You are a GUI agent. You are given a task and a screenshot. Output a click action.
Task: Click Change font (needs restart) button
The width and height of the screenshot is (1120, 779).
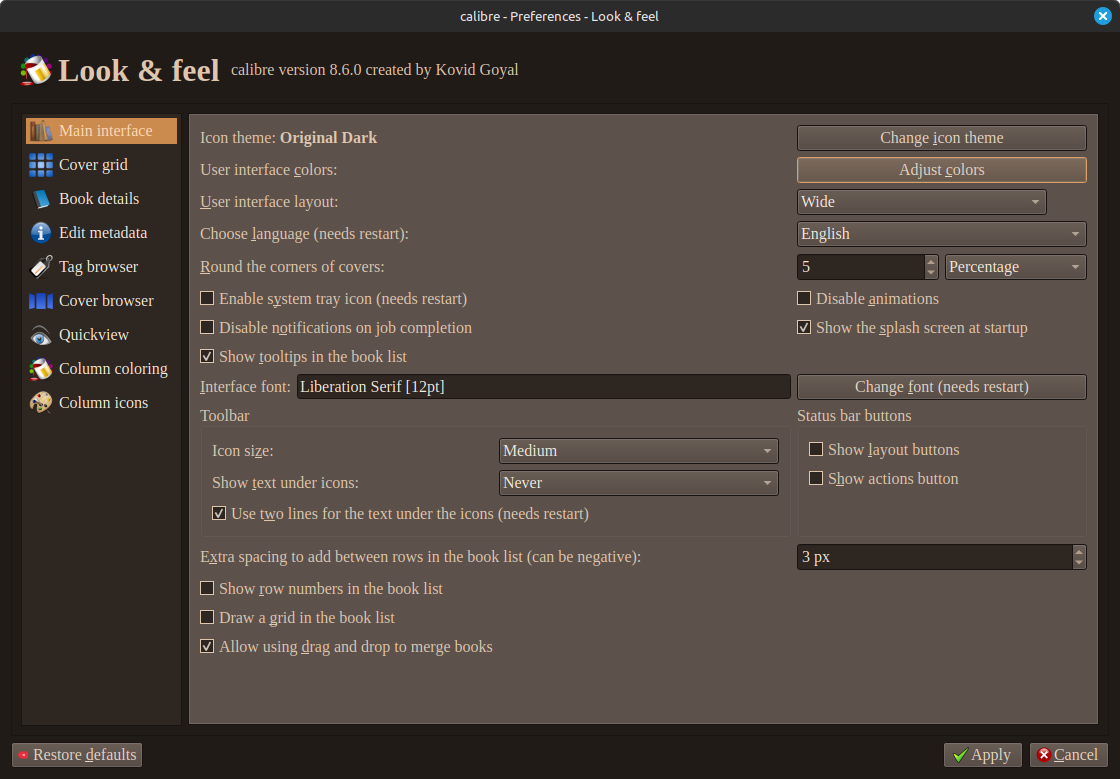point(941,387)
